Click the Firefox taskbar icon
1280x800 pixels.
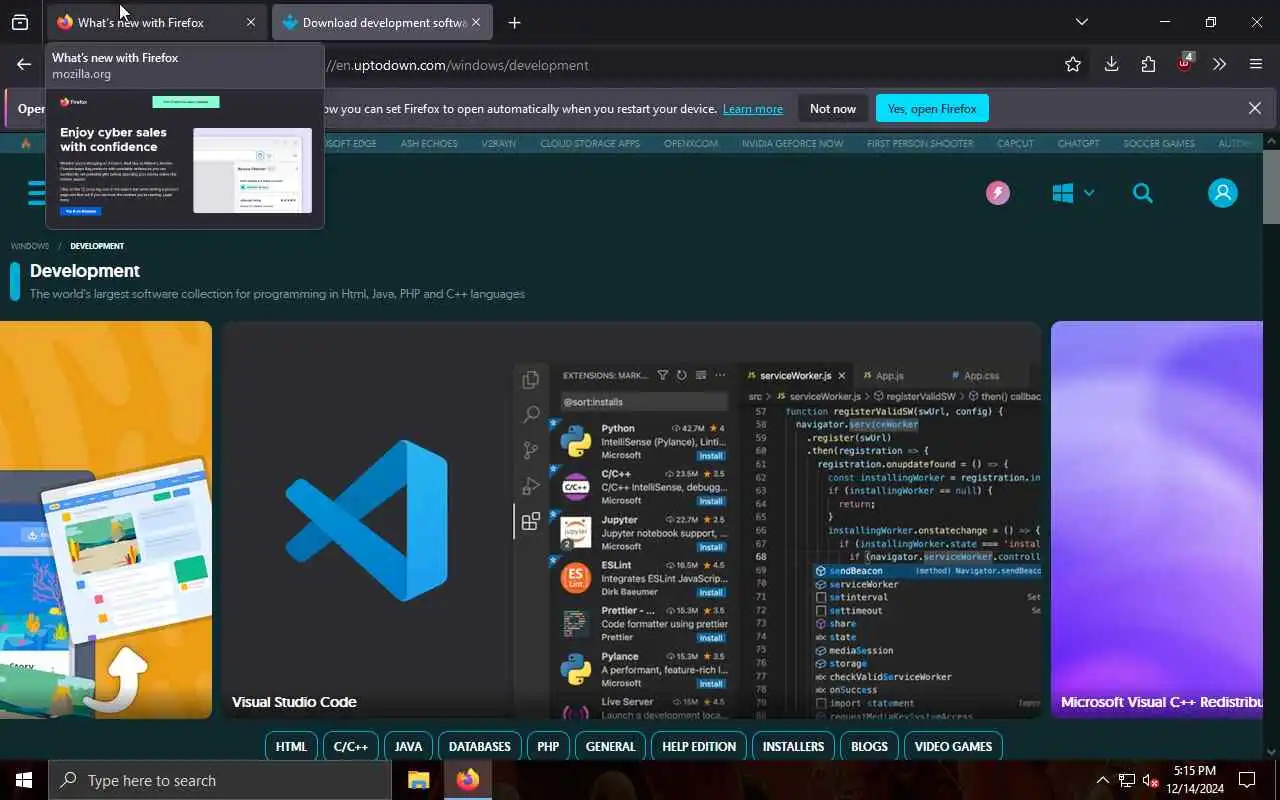[x=468, y=780]
